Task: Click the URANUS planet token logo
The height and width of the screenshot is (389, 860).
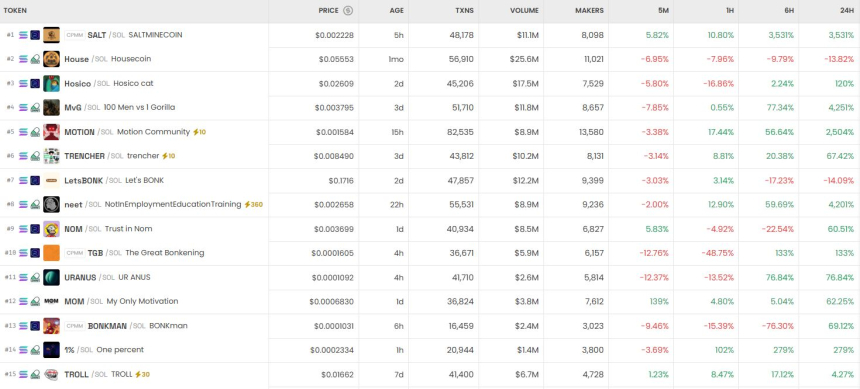Action: point(52,277)
